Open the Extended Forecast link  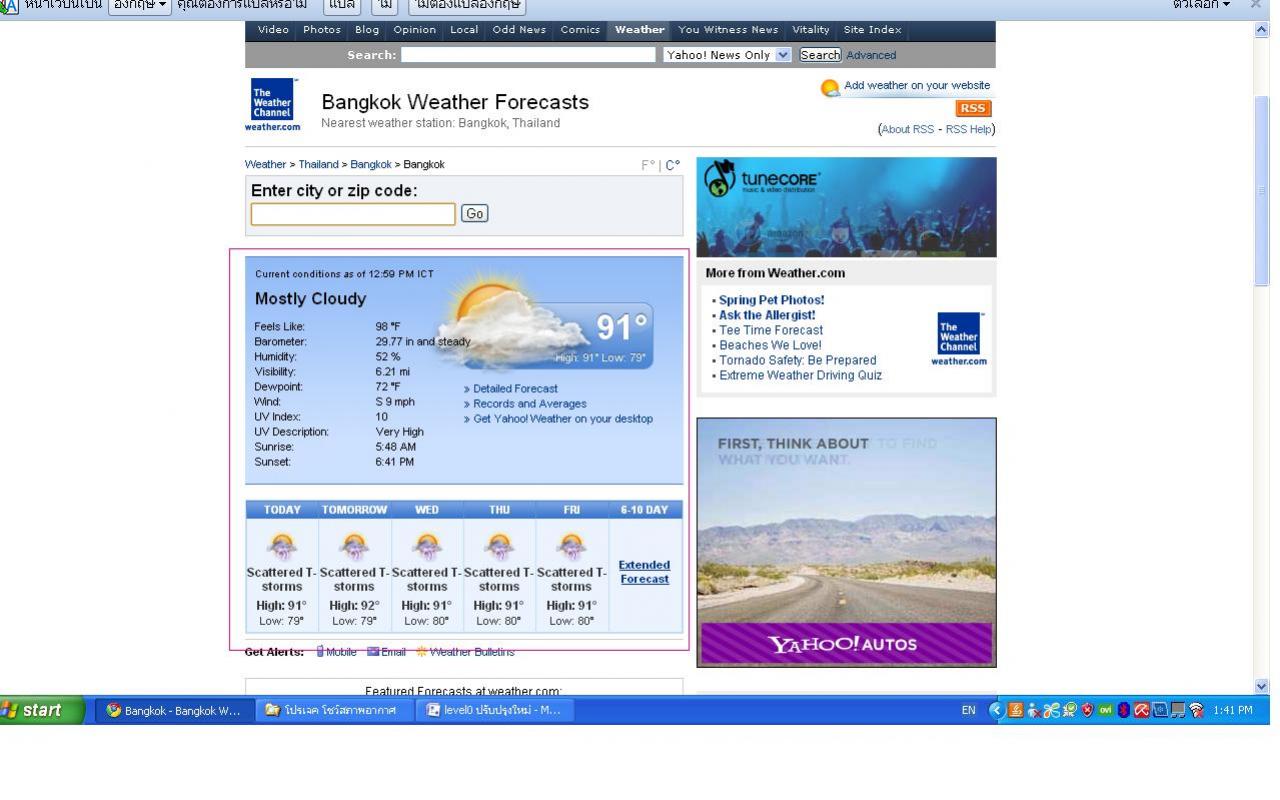pos(645,572)
